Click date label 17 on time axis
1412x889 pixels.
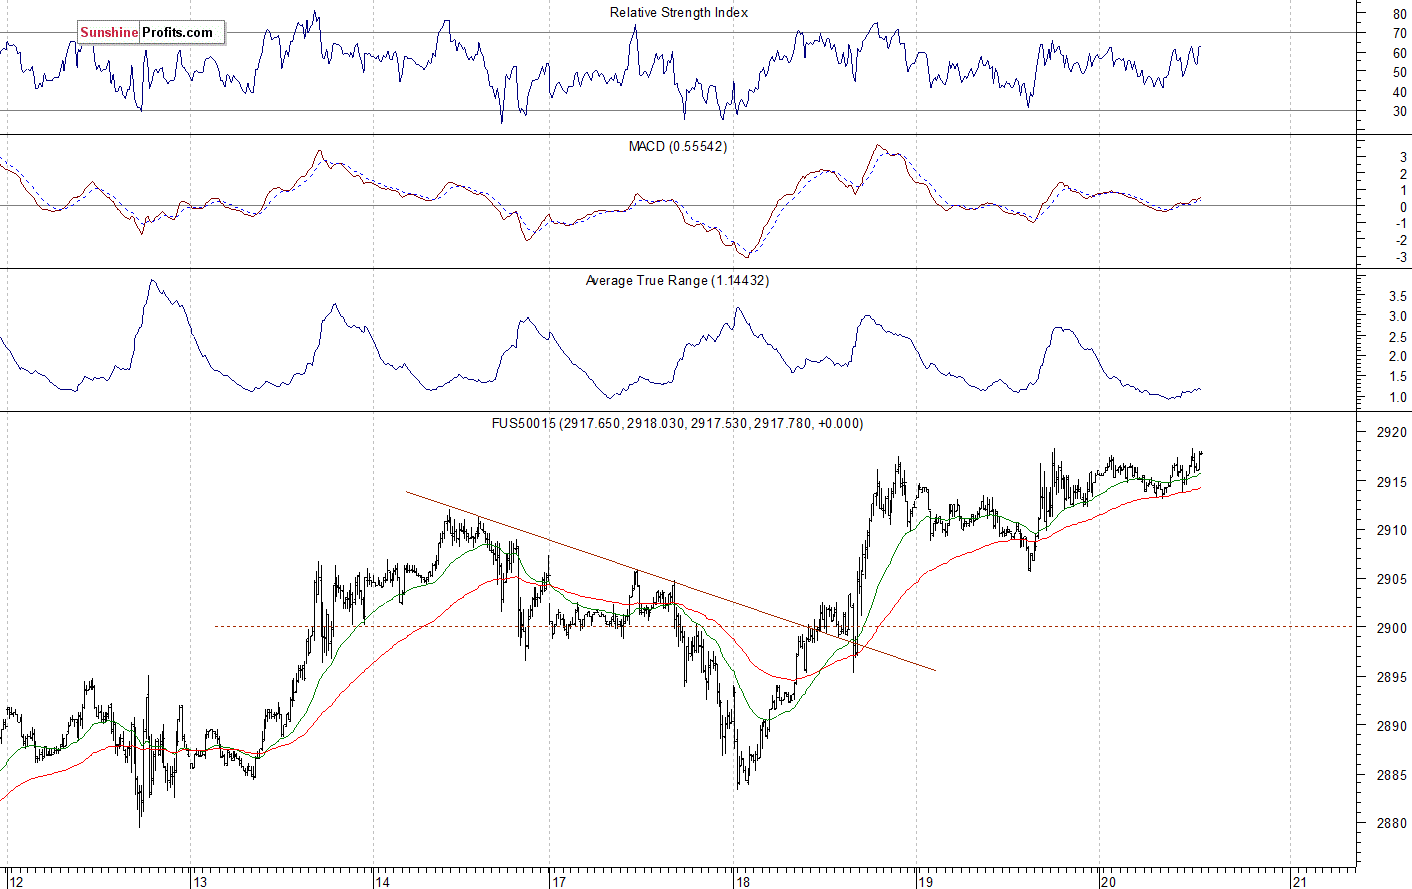(558, 881)
